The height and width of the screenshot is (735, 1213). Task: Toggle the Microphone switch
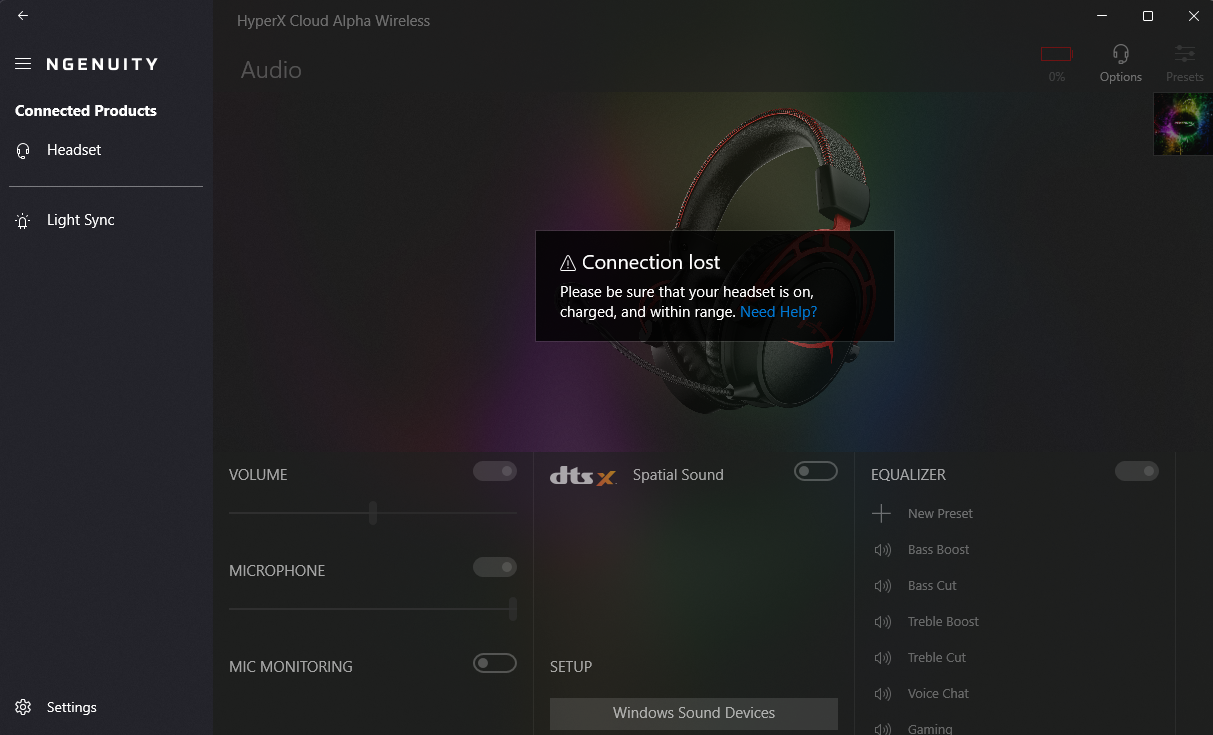click(x=495, y=567)
